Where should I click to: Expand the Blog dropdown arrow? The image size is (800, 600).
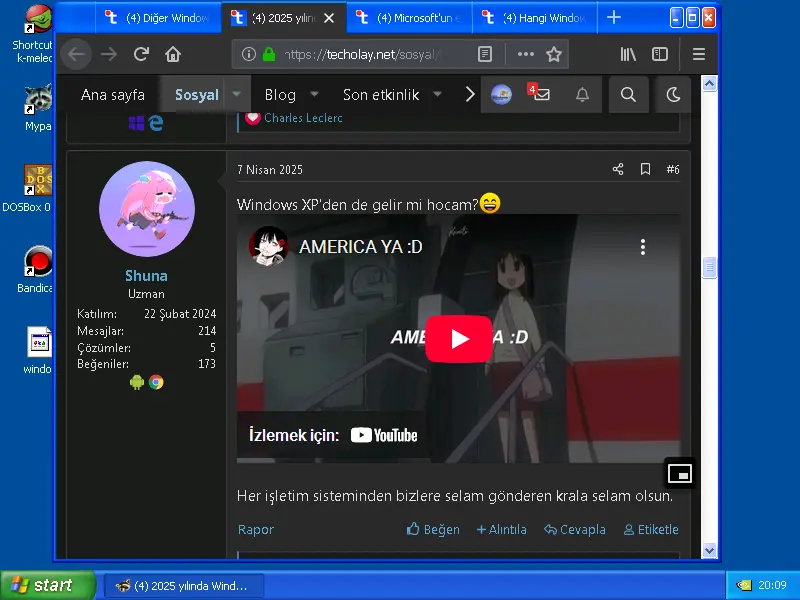(315, 94)
